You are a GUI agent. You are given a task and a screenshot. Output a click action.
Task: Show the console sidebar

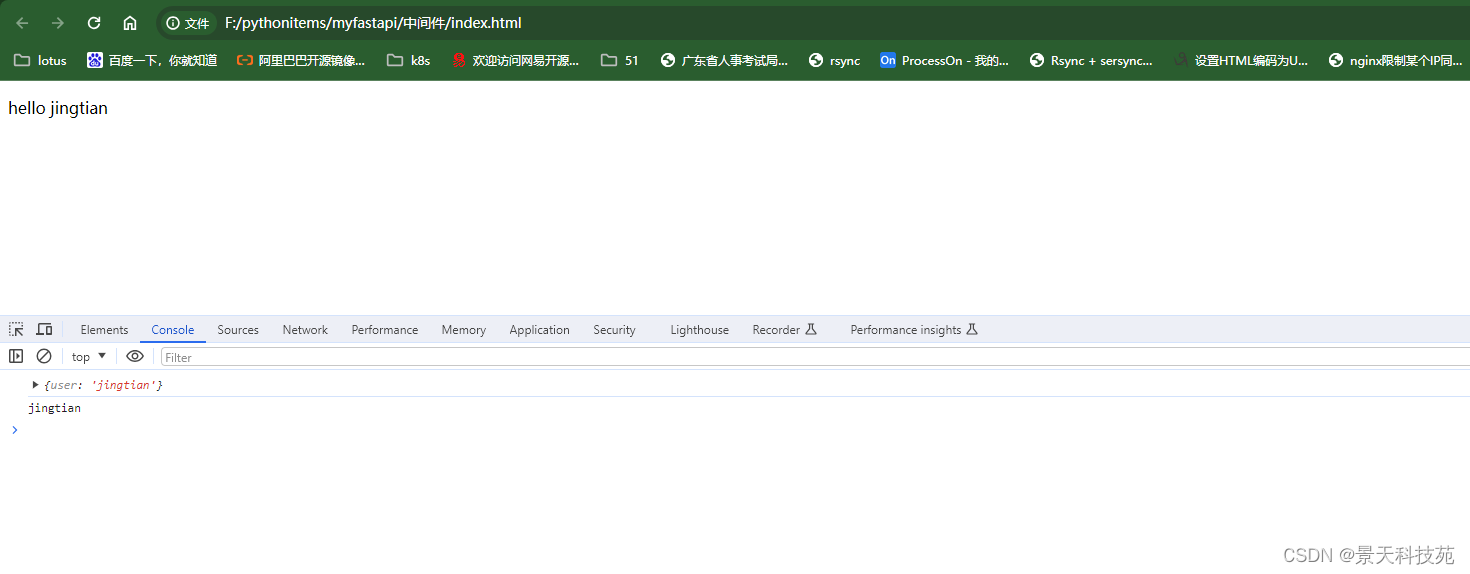click(16, 356)
